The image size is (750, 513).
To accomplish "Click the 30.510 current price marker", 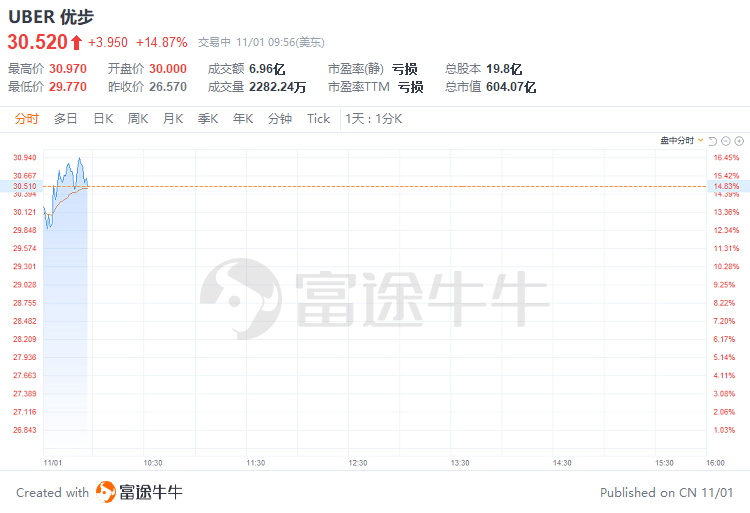I will coord(22,186).
